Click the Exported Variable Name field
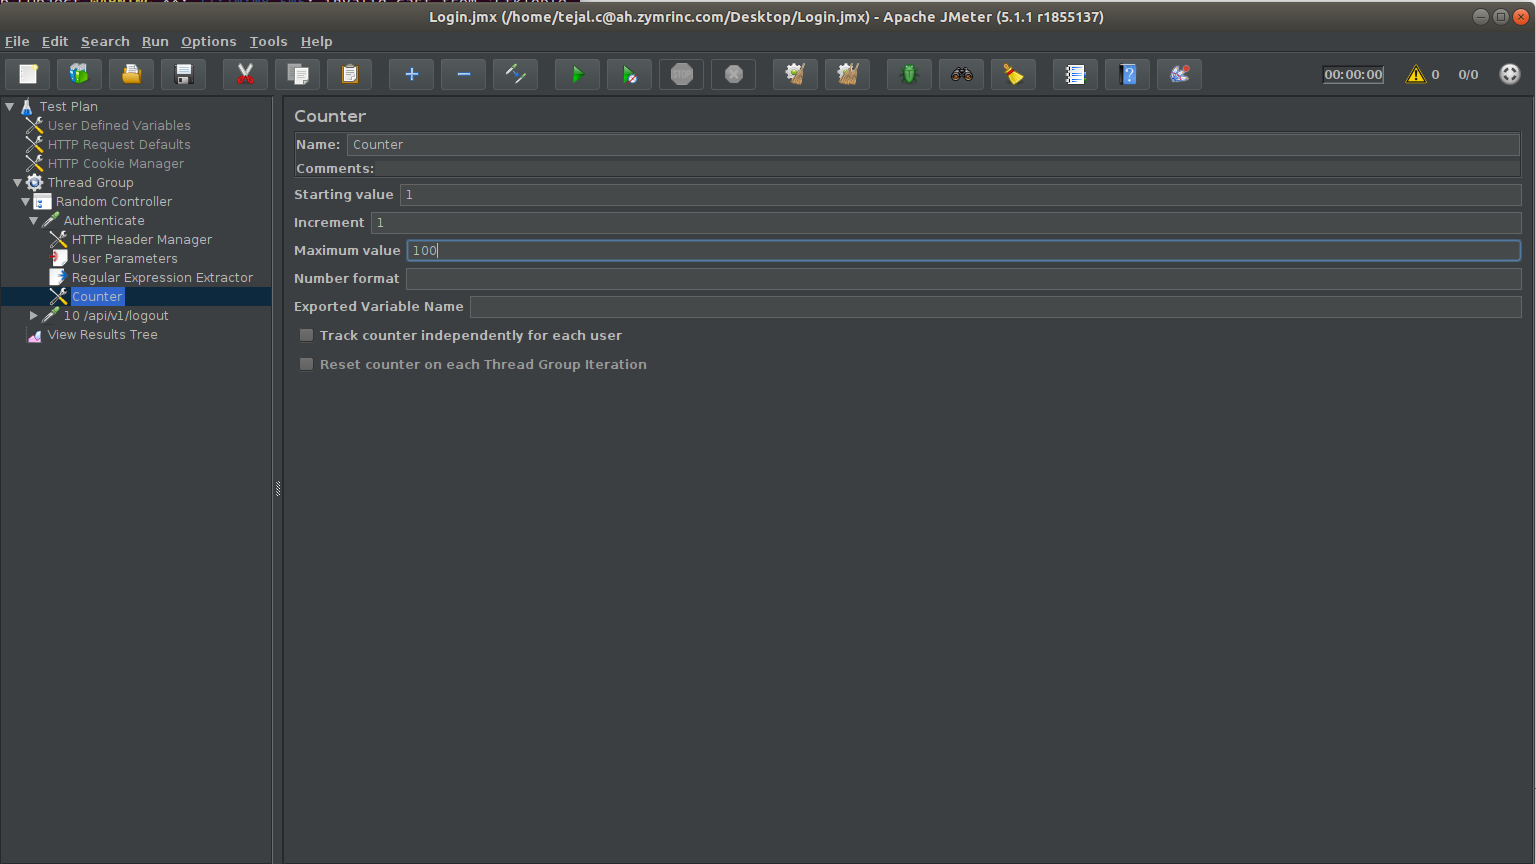This screenshot has height=864, width=1536. pos(995,306)
